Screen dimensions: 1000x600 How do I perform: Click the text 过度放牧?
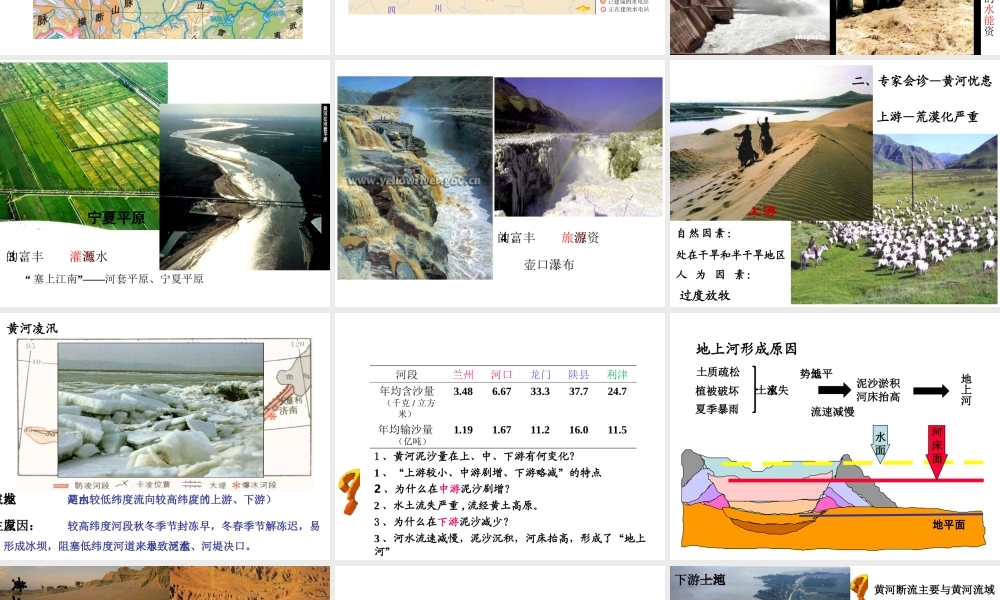tap(705, 295)
